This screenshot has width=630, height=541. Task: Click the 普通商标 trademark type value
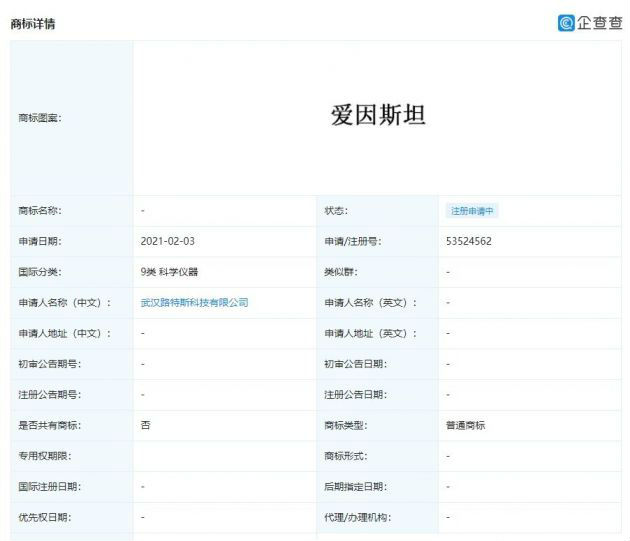tap(466, 425)
